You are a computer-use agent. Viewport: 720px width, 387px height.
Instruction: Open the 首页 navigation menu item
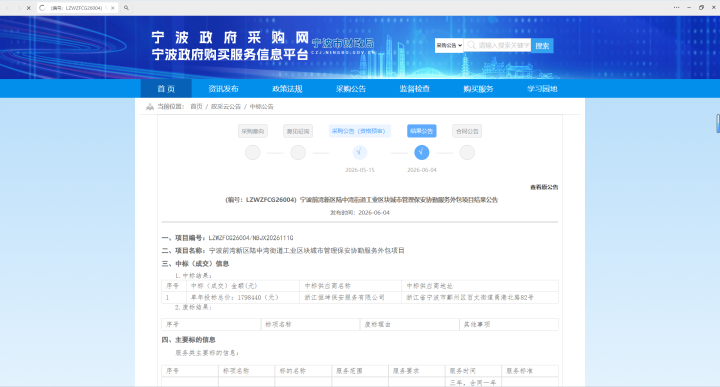[166, 89]
